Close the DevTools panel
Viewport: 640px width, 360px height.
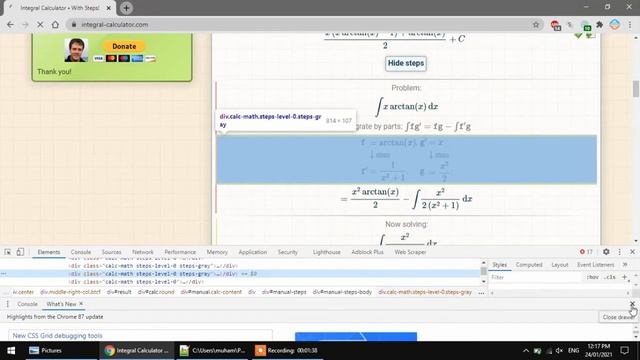[x=632, y=252]
